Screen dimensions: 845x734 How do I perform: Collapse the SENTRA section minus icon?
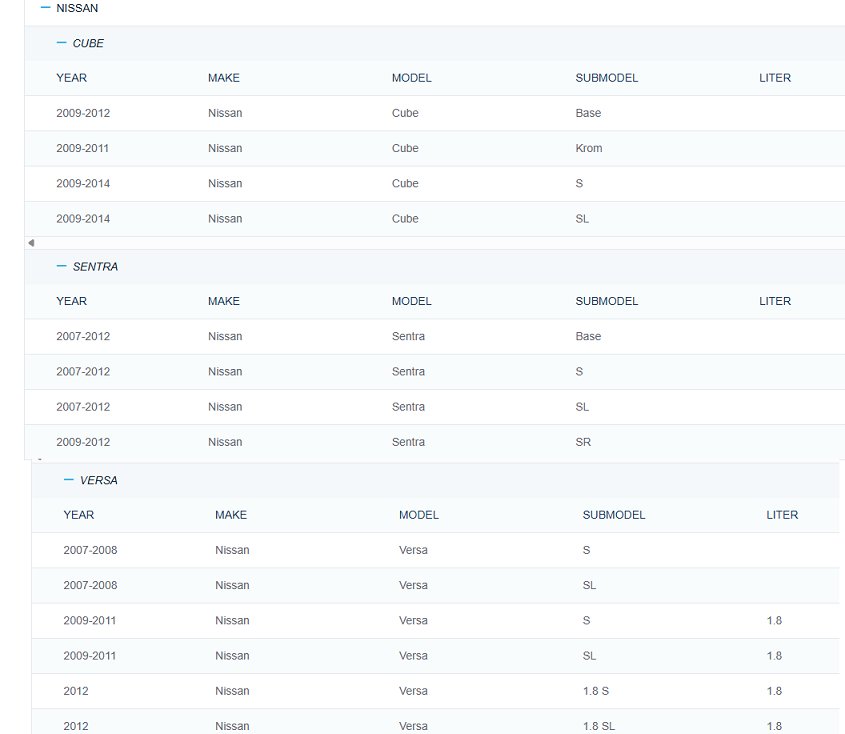click(62, 267)
